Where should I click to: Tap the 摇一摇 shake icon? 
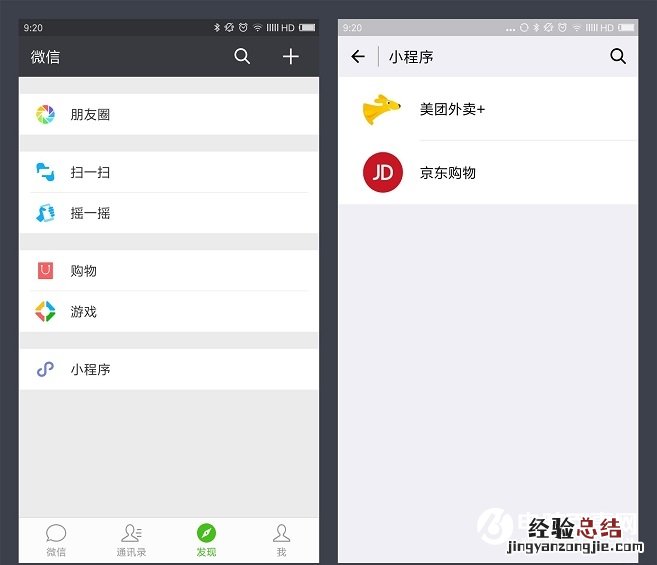45,213
